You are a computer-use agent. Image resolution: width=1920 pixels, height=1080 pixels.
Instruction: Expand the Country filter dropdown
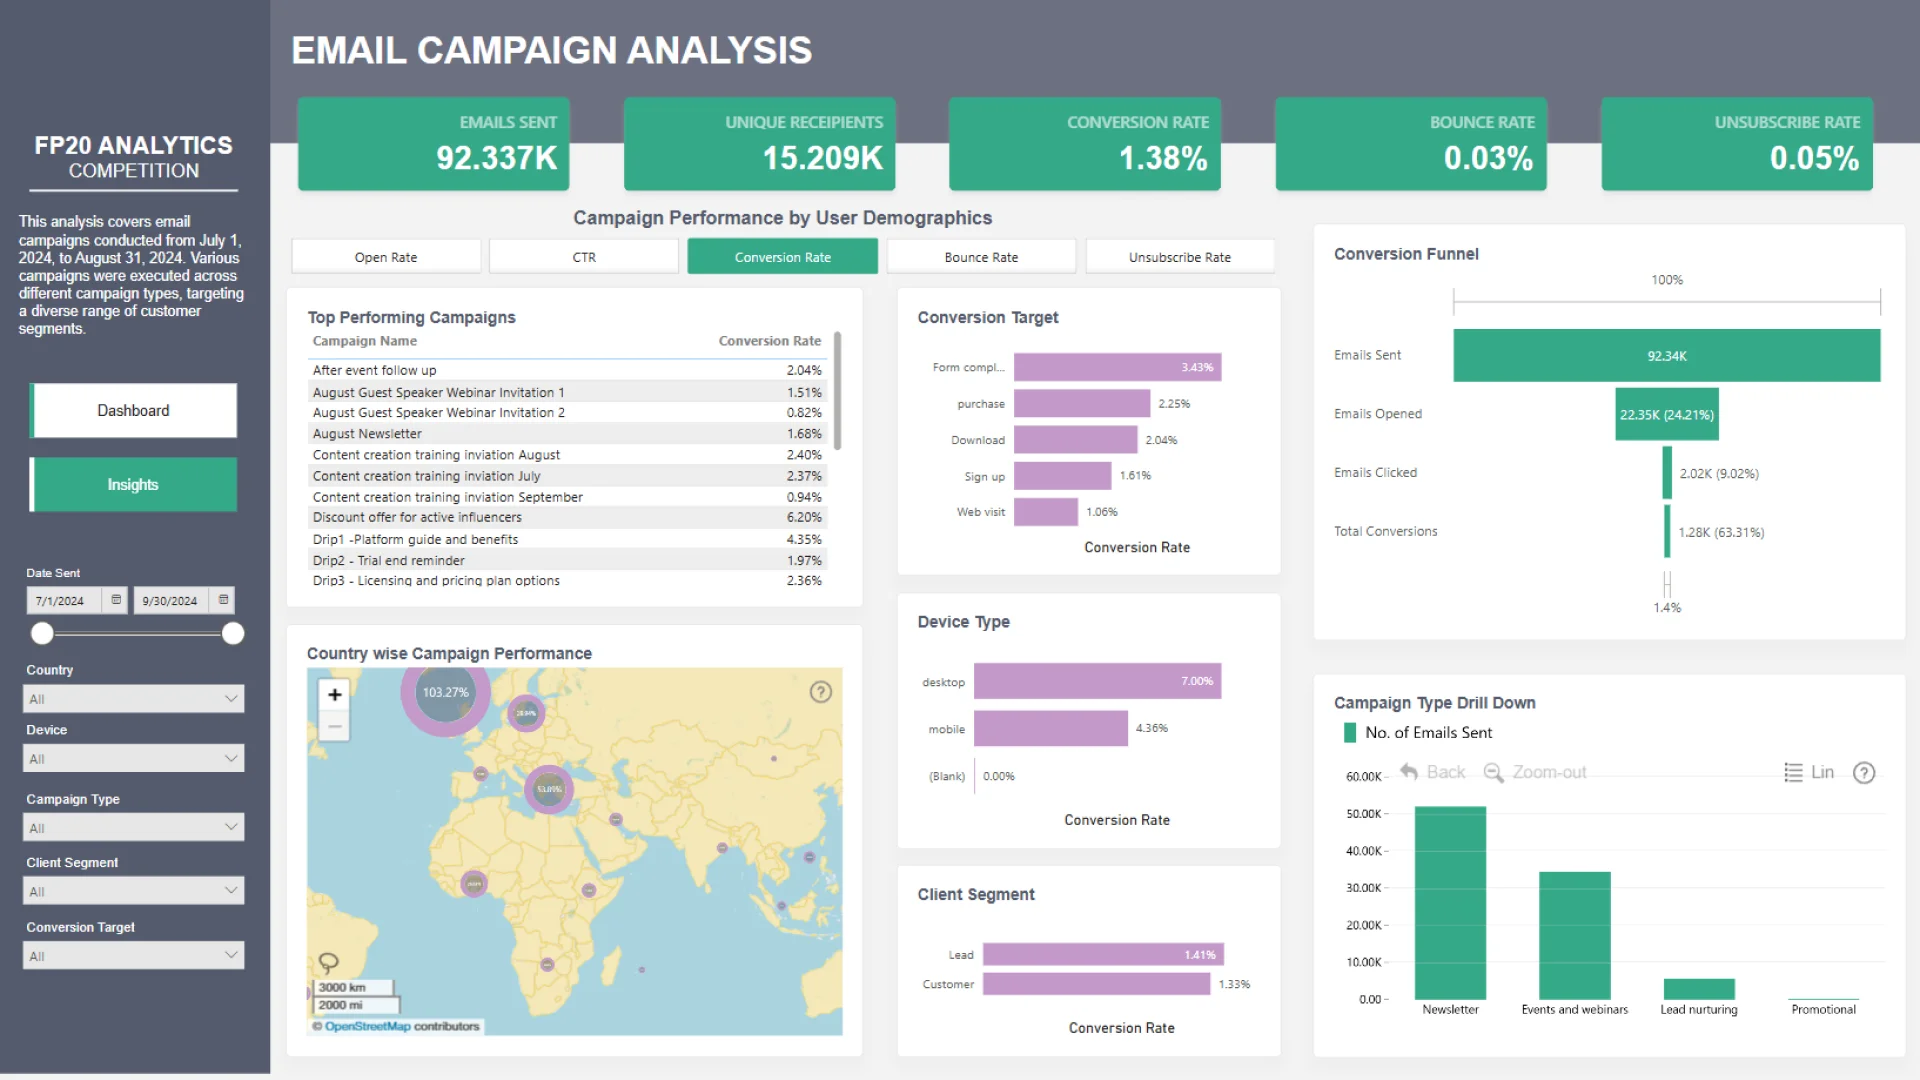point(134,699)
